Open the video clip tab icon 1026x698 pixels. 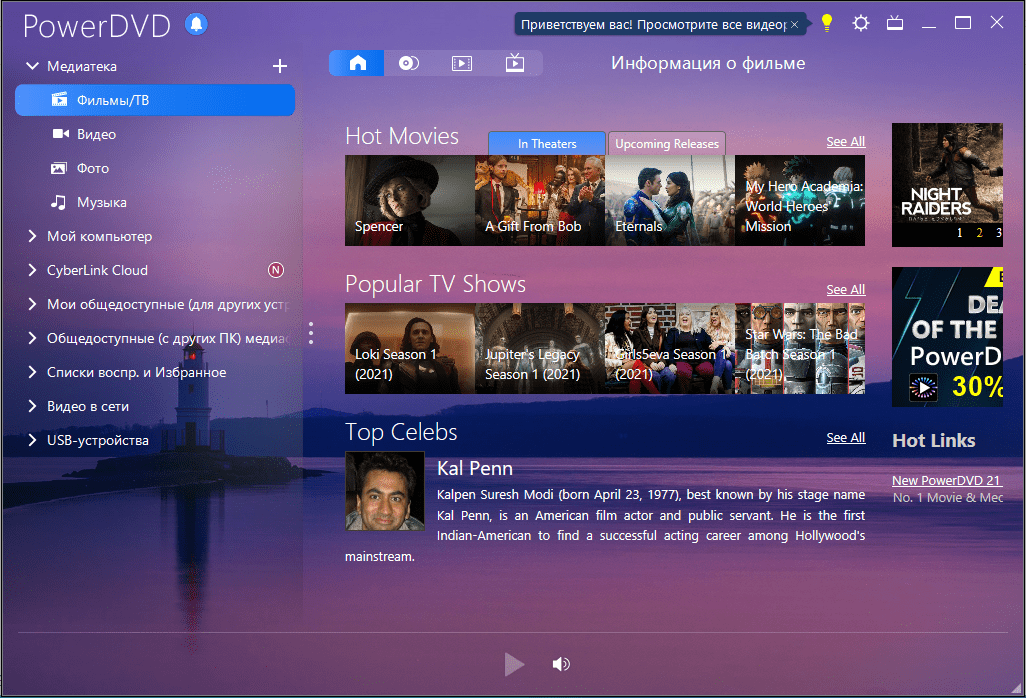click(462, 63)
